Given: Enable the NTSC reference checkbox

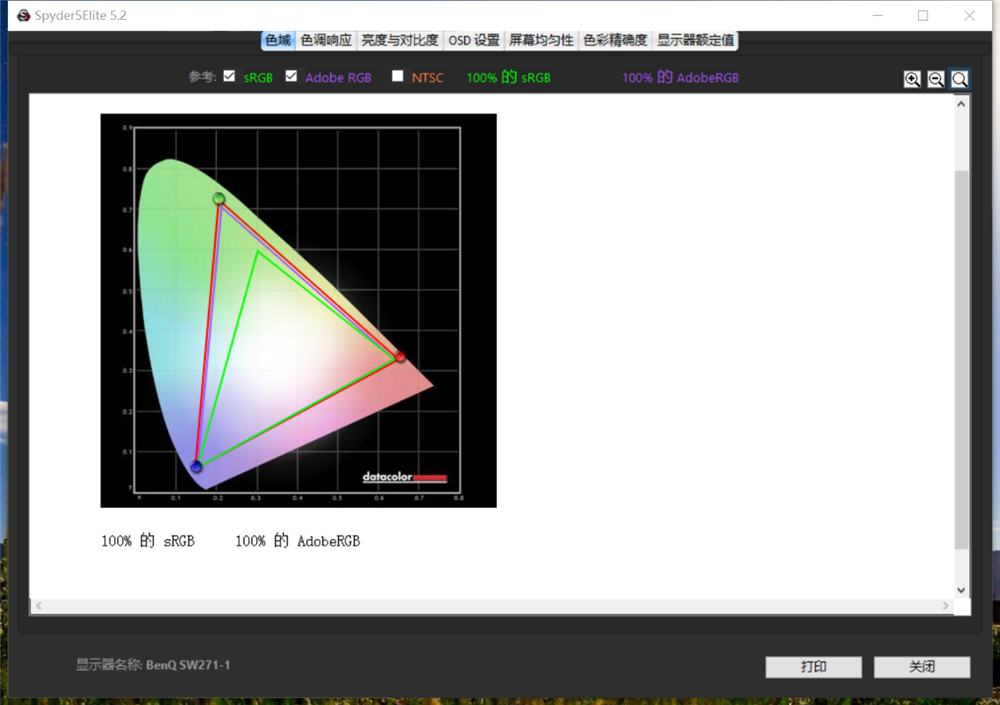Looking at the screenshot, I should click(x=398, y=76).
